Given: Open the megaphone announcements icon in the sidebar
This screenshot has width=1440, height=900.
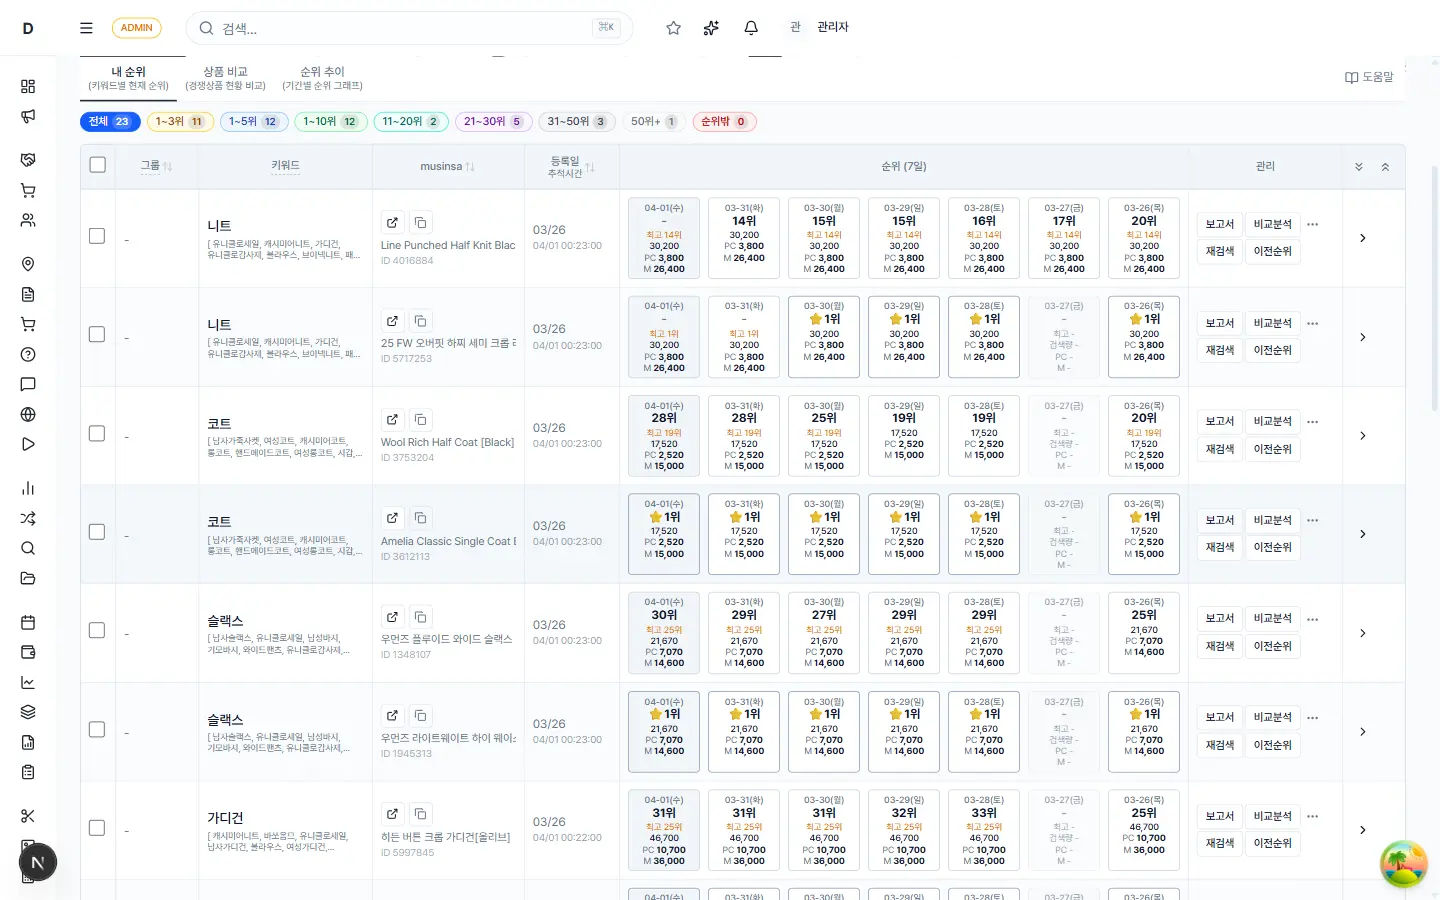Looking at the screenshot, I should tap(27, 116).
